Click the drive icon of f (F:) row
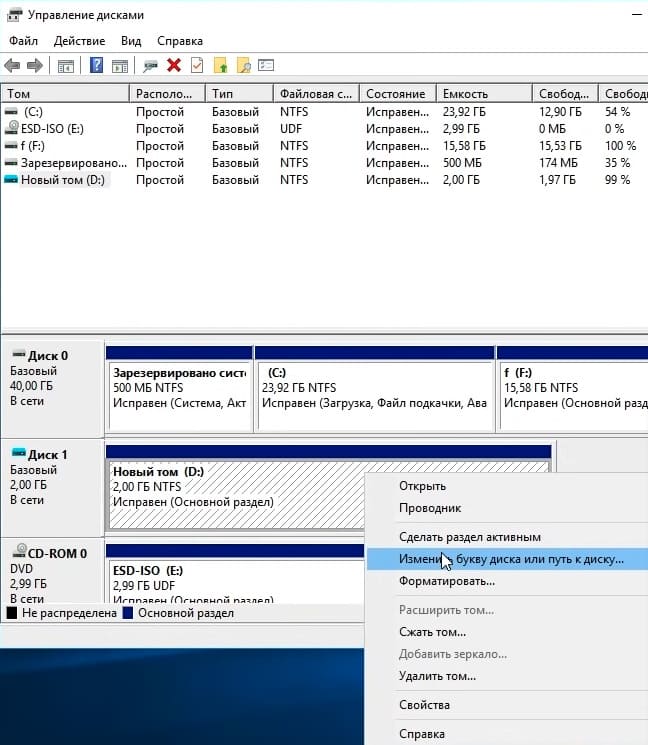The width and height of the screenshot is (648, 745). (10, 146)
